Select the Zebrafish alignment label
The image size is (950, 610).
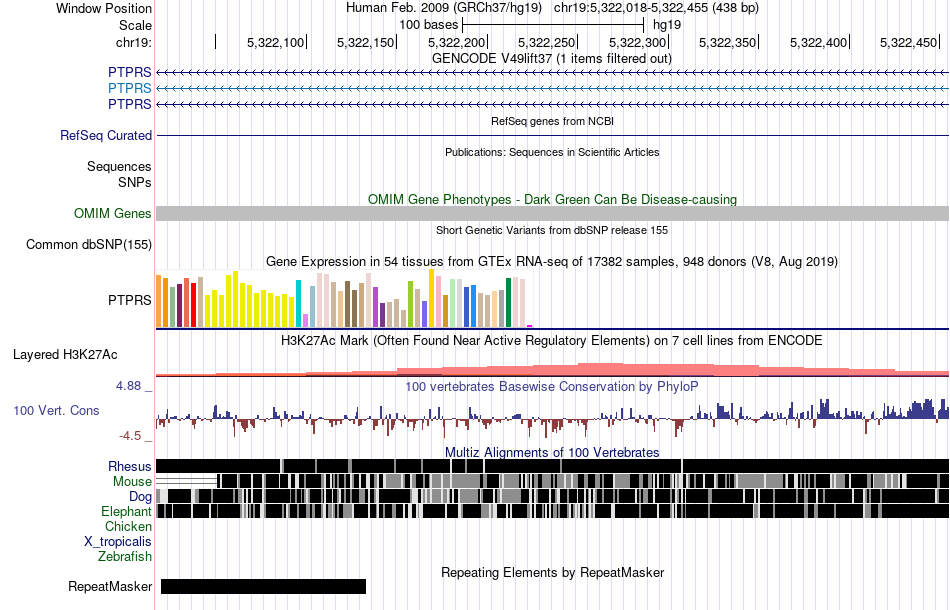pyautogui.click(x=125, y=556)
